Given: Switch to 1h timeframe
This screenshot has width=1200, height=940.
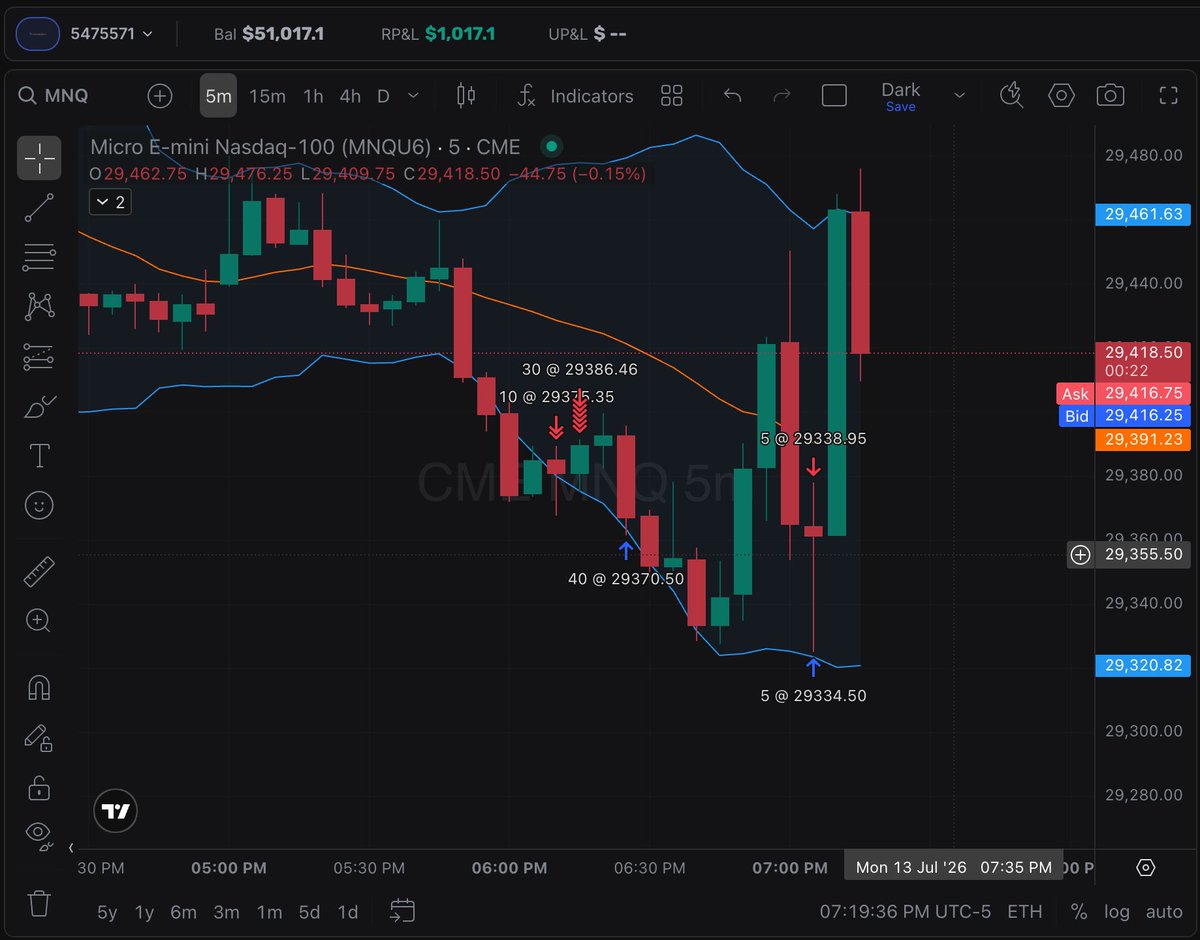Looking at the screenshot, I should [313, 96].
